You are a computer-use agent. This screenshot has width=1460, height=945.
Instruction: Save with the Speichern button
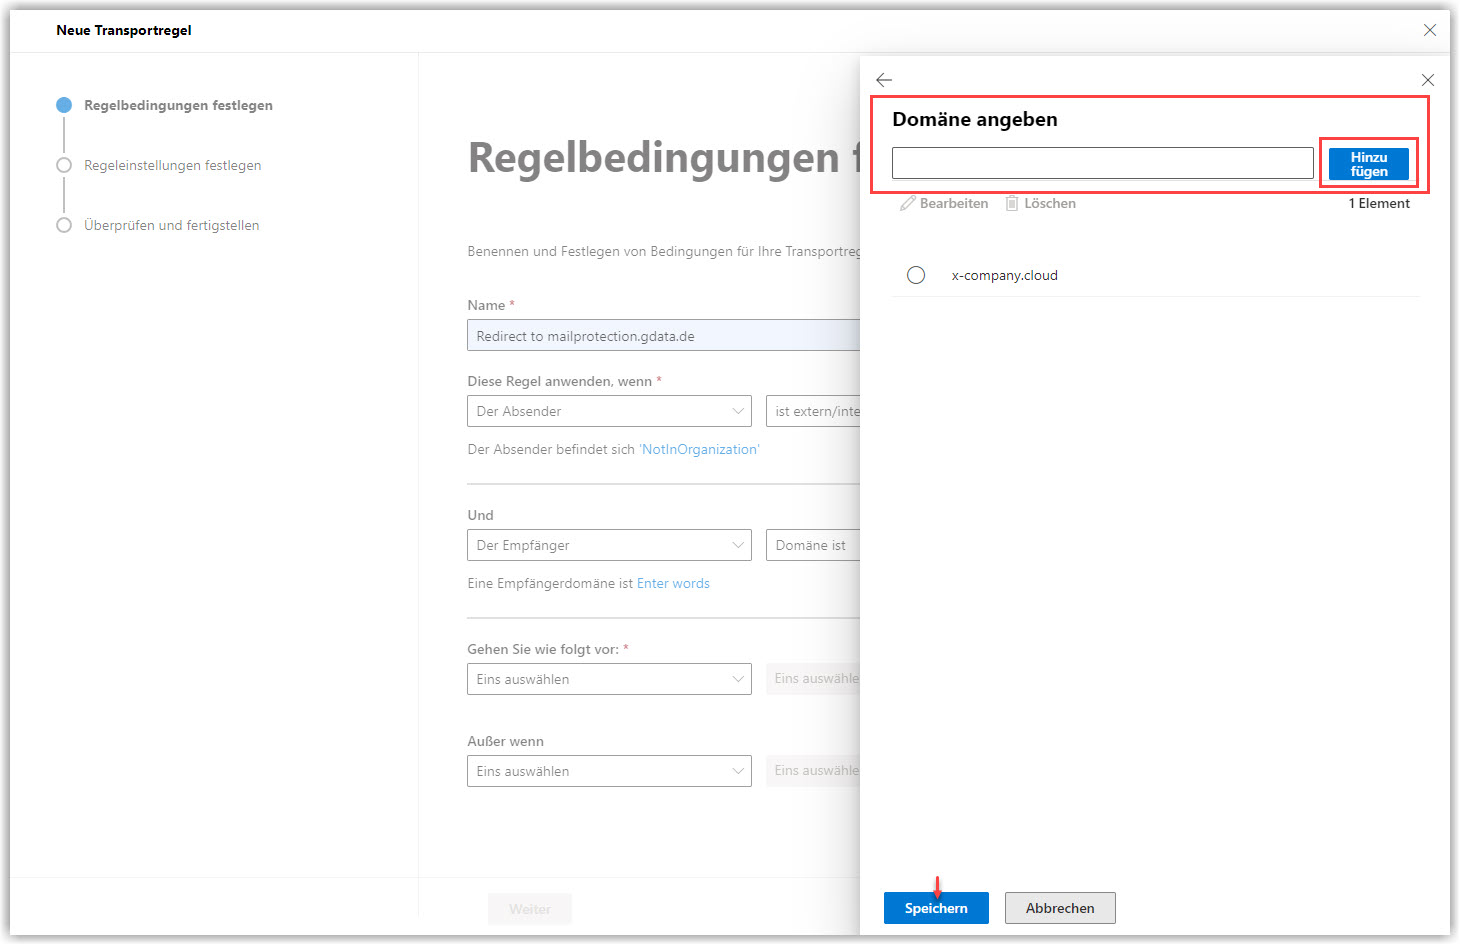click(936, 908)
